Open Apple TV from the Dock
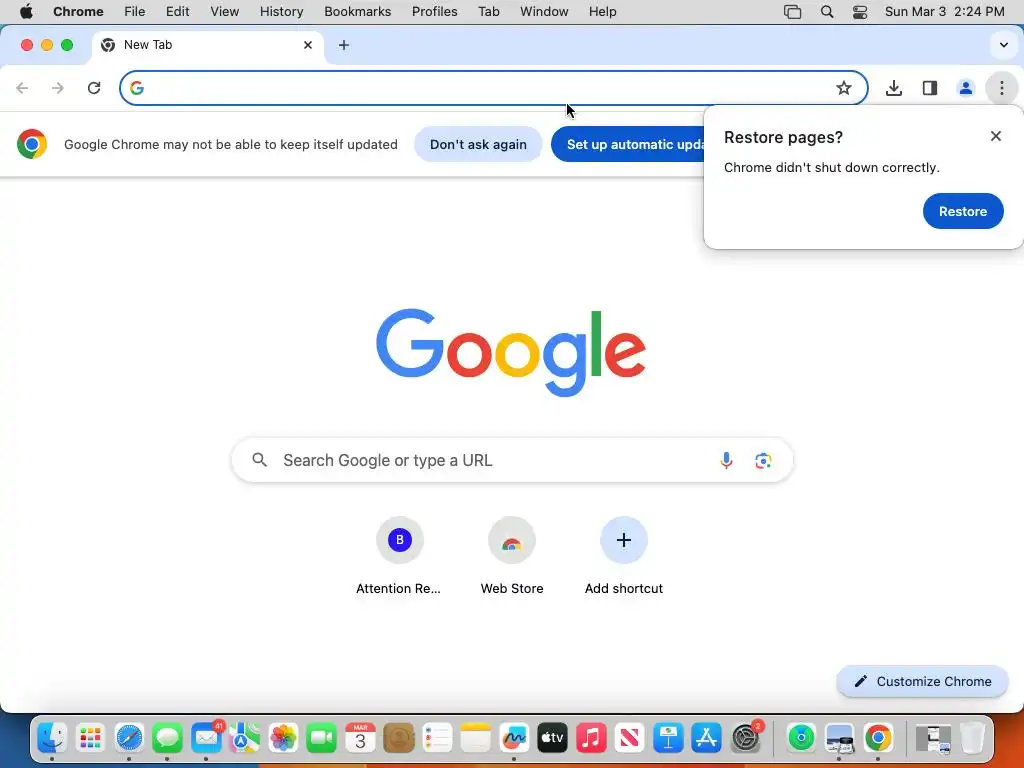Viewport: 1024px width, 768px height. [x=552, y=738]
